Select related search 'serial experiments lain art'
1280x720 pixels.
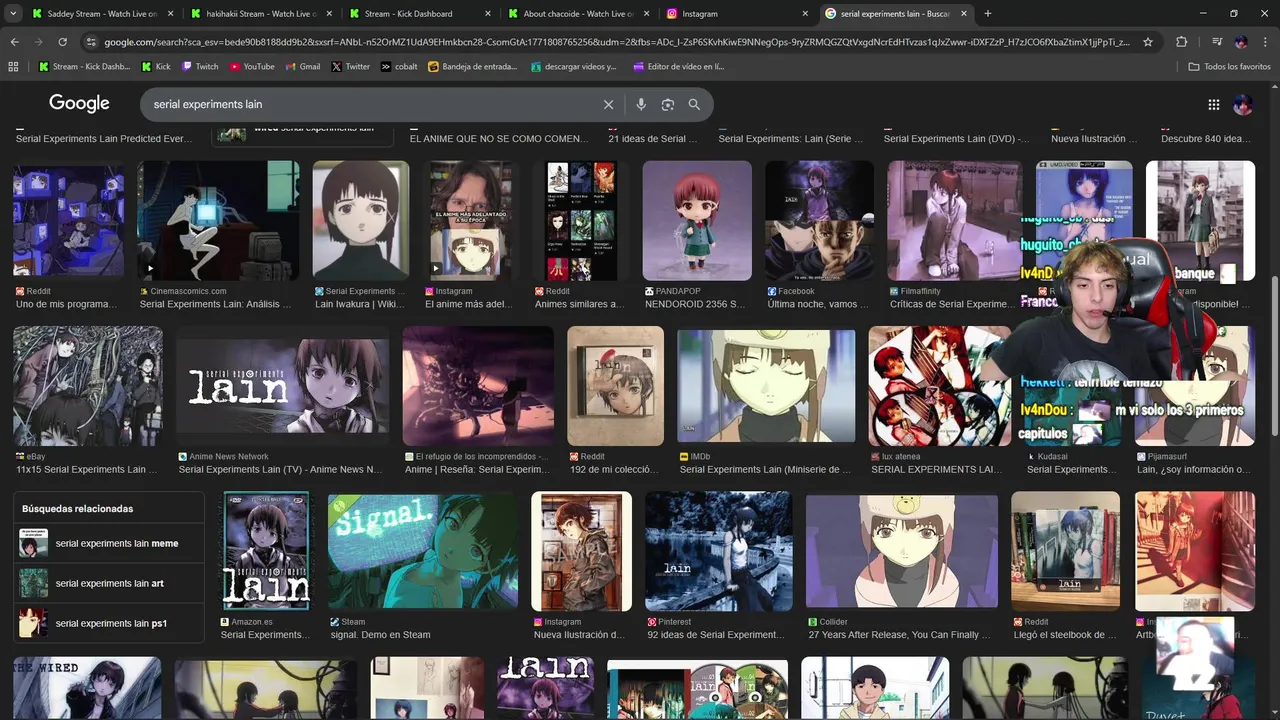108,583
